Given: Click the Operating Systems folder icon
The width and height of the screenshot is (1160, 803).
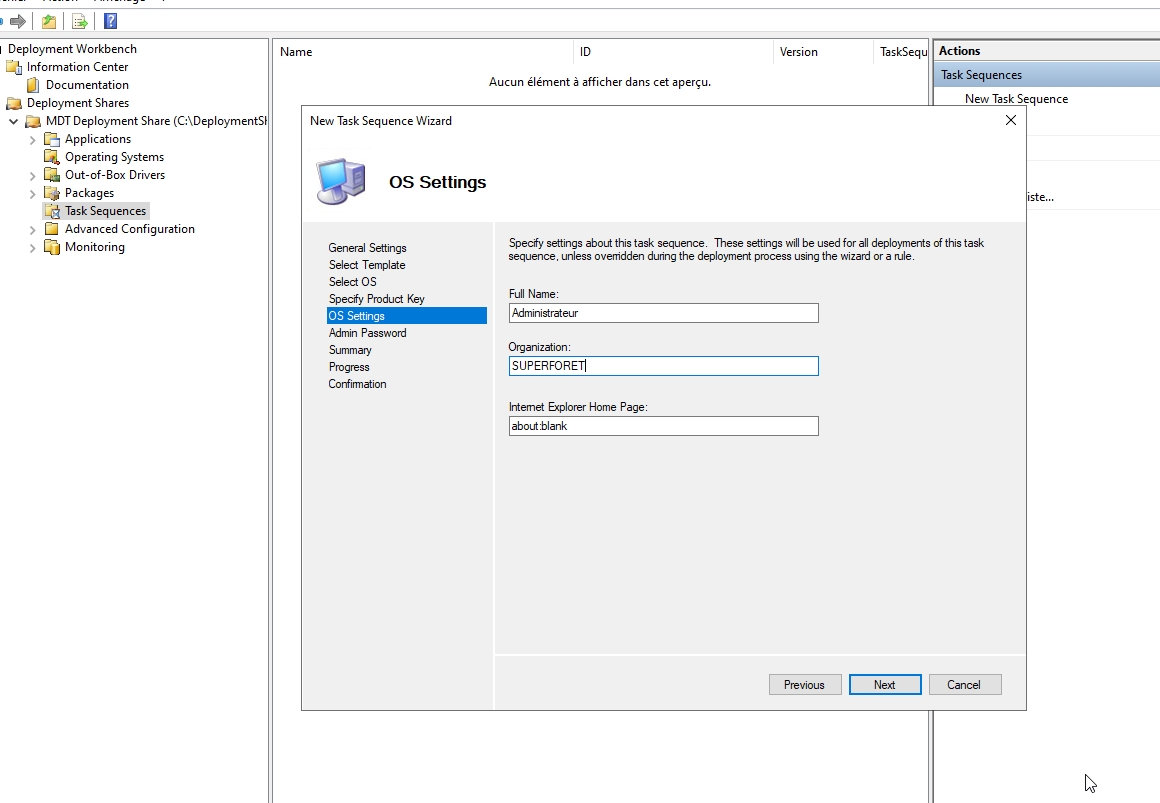Looking at the screenshot, I should 52,157.
